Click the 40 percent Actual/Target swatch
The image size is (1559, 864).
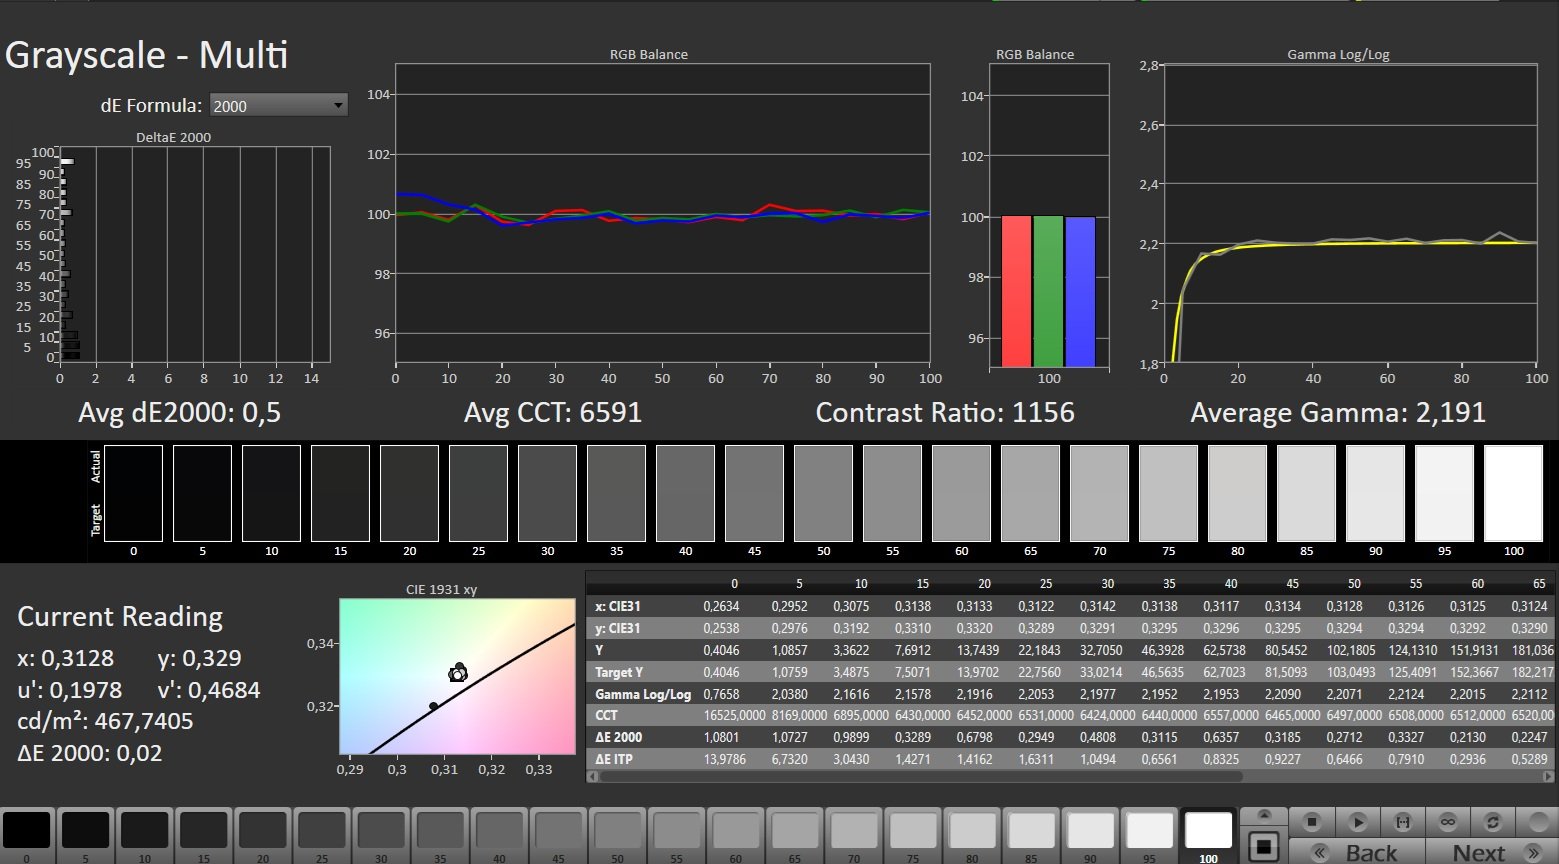click(x=685, y=493)
